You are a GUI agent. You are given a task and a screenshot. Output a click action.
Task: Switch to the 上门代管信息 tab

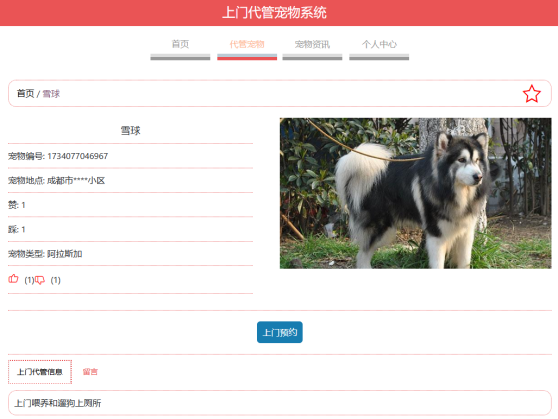(x=40, y=372)
